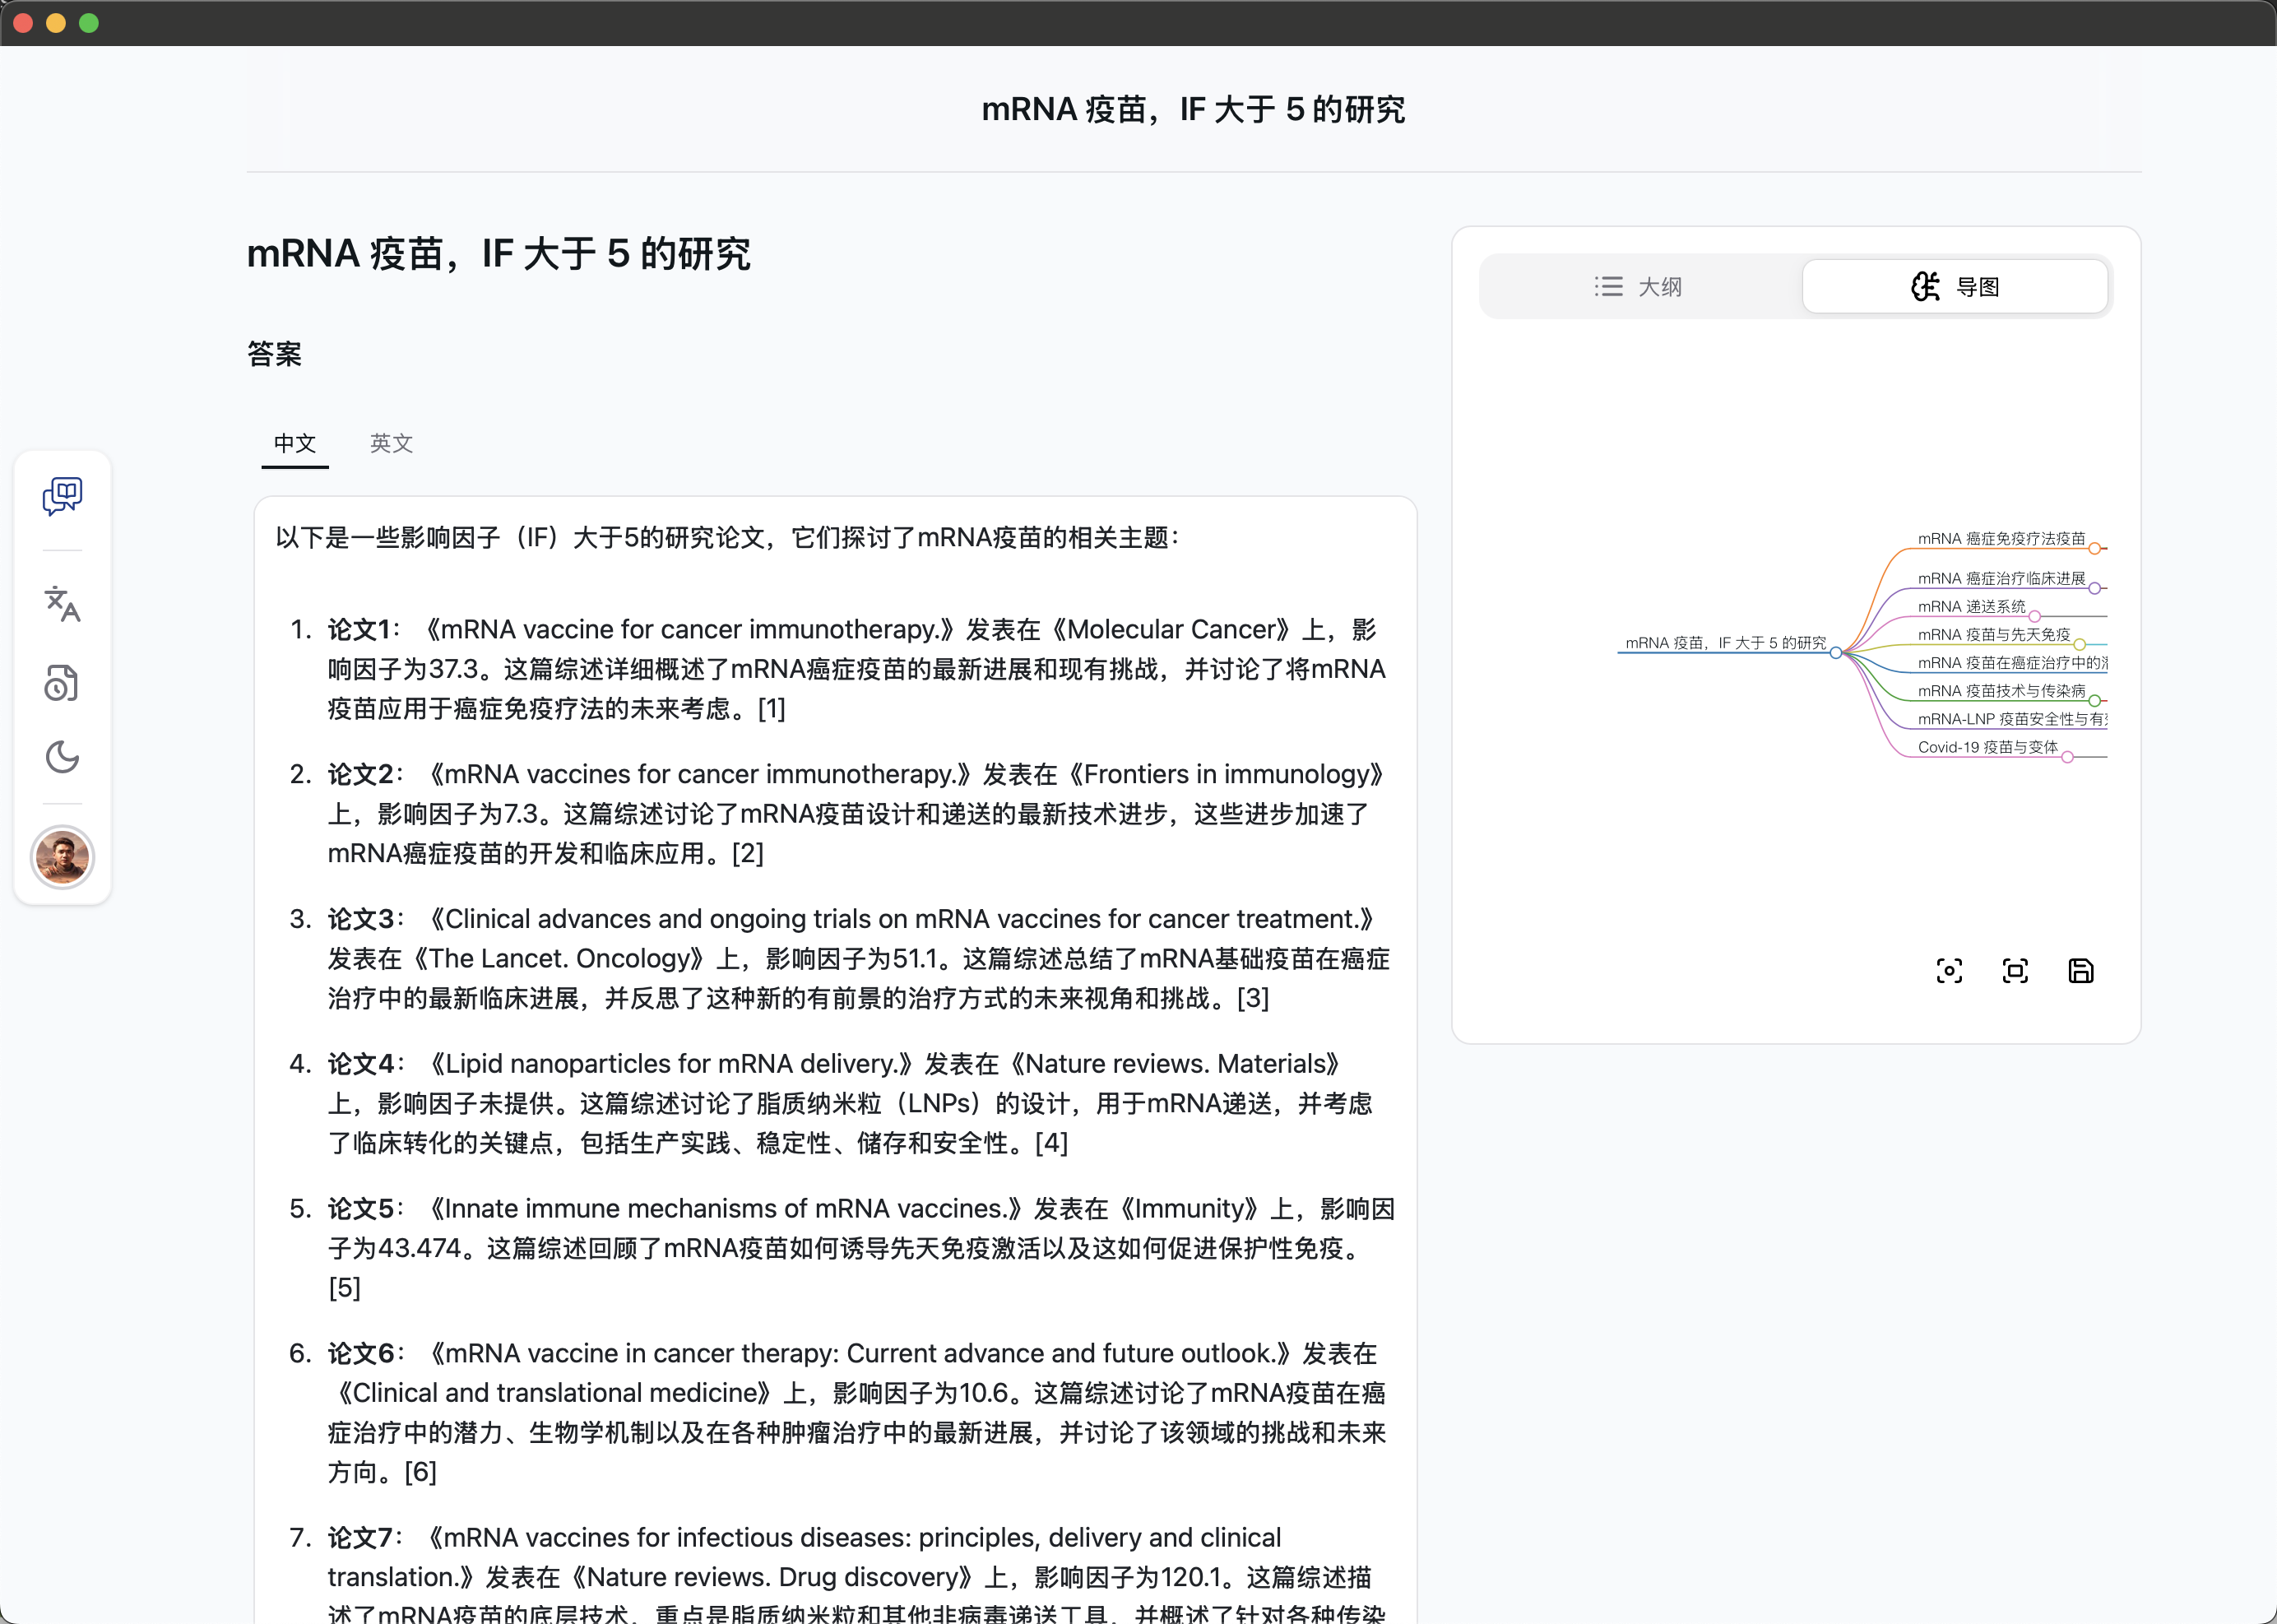2277x1624 pixels.
Task: Click the root node label in mind map
Action: tap(1725, 643)
